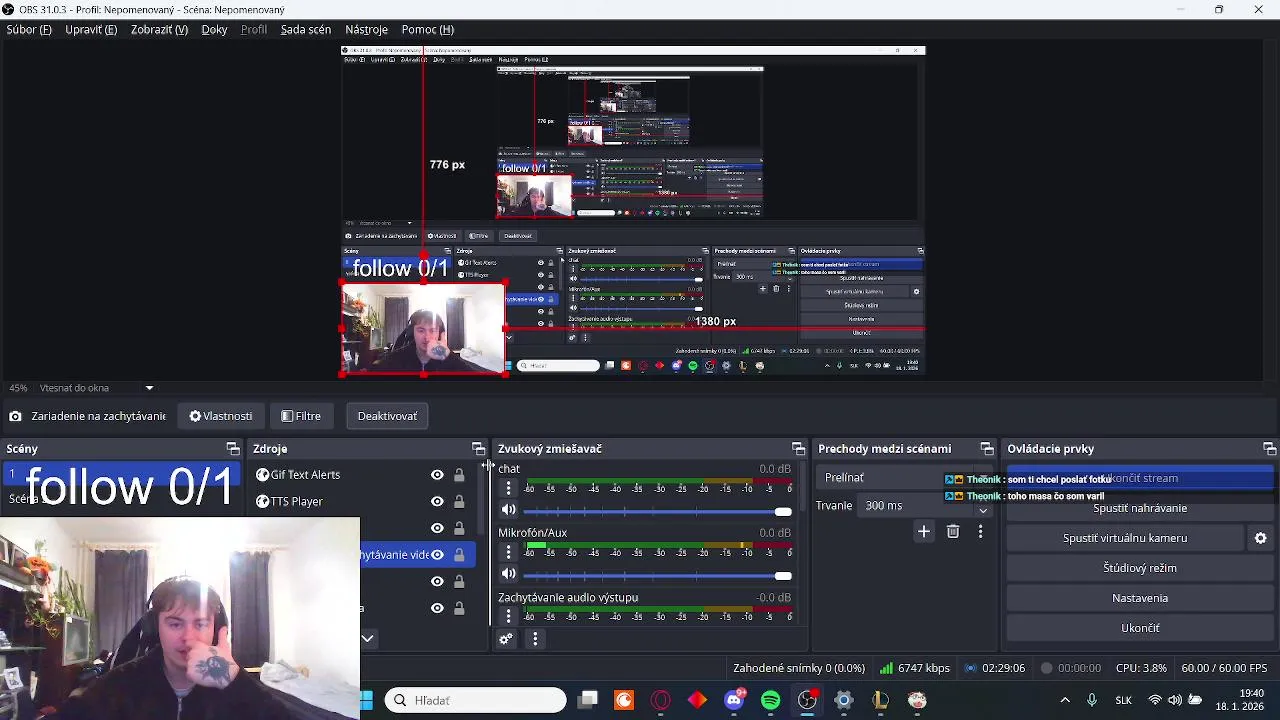1280x720 pixels.
Task: Click CPU: 3.8% in status bar
Action: [x=1141, y=668]
